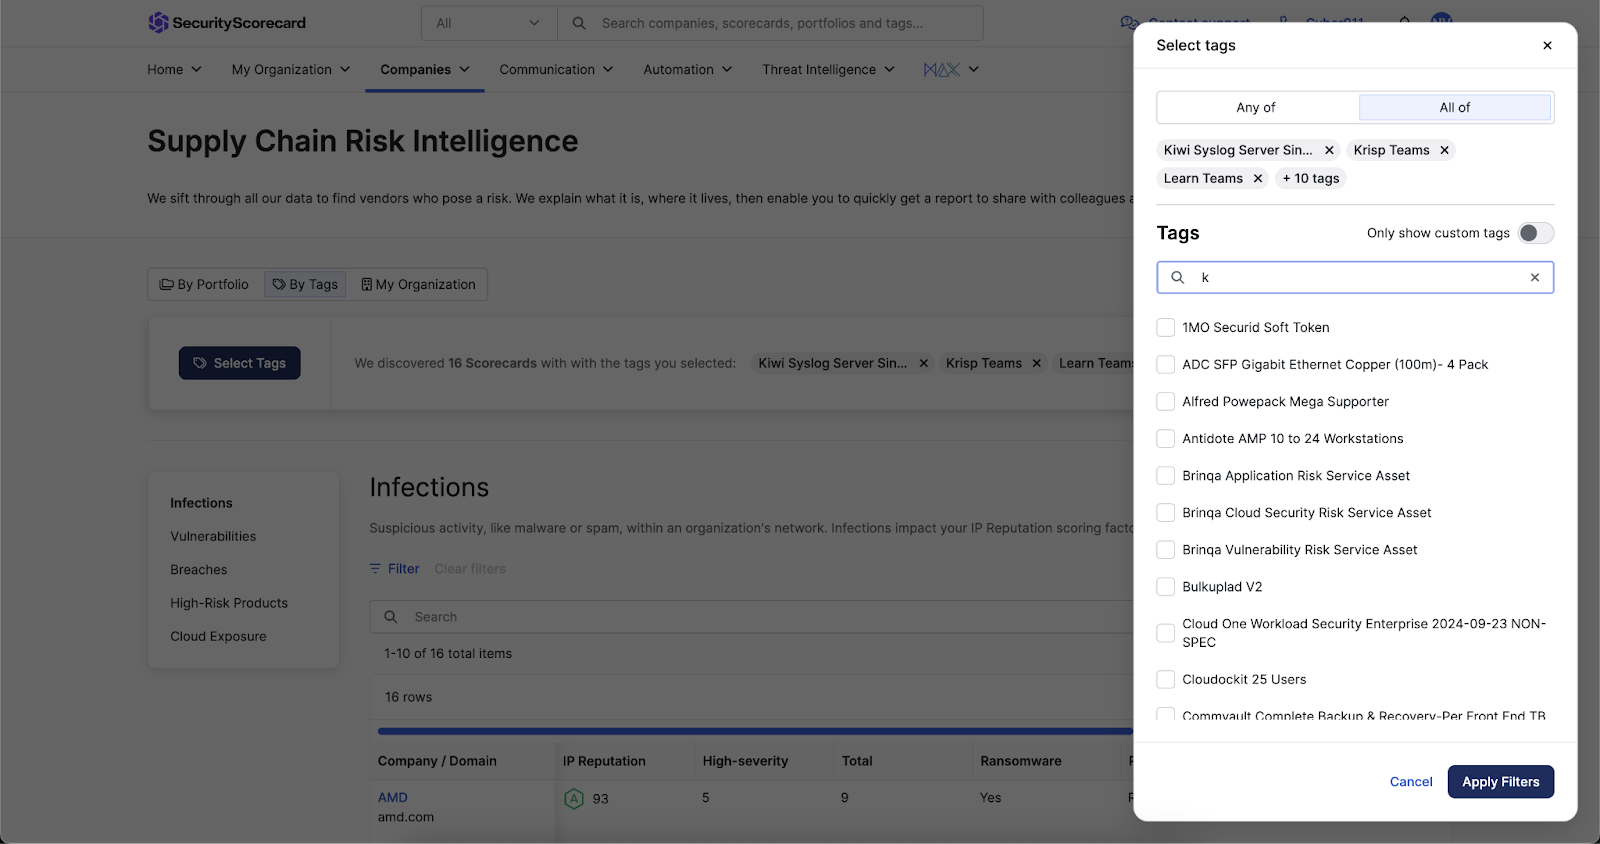Switch to the By Tags view

tap(305, 284)
